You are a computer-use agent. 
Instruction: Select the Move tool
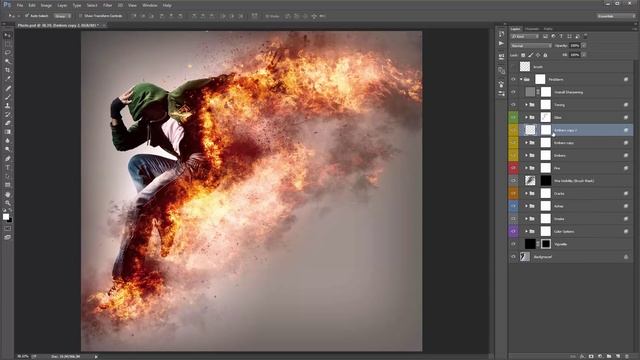(7, 36)
